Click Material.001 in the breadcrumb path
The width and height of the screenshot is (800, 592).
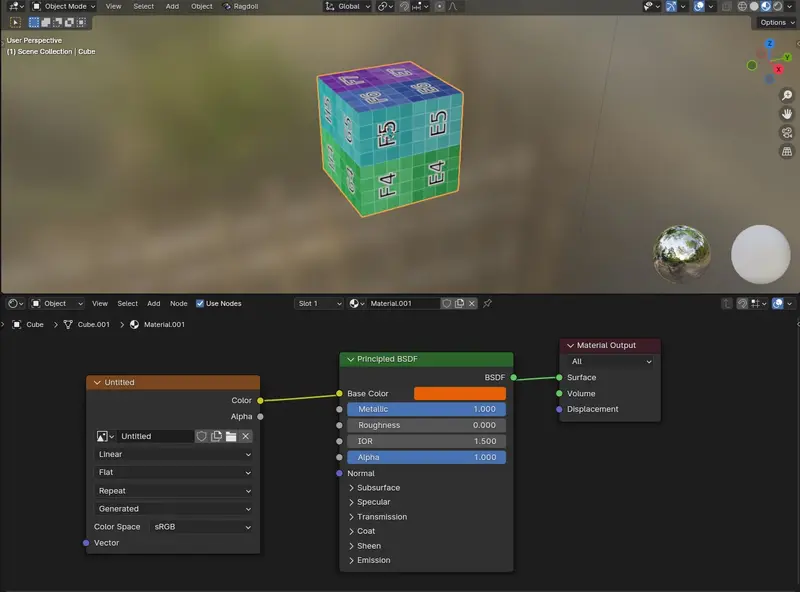(165, 324)
